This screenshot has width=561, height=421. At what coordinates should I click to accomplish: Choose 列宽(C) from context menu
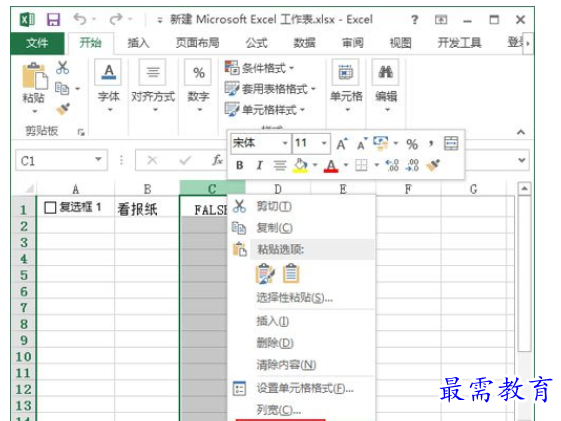click(301, 410)
